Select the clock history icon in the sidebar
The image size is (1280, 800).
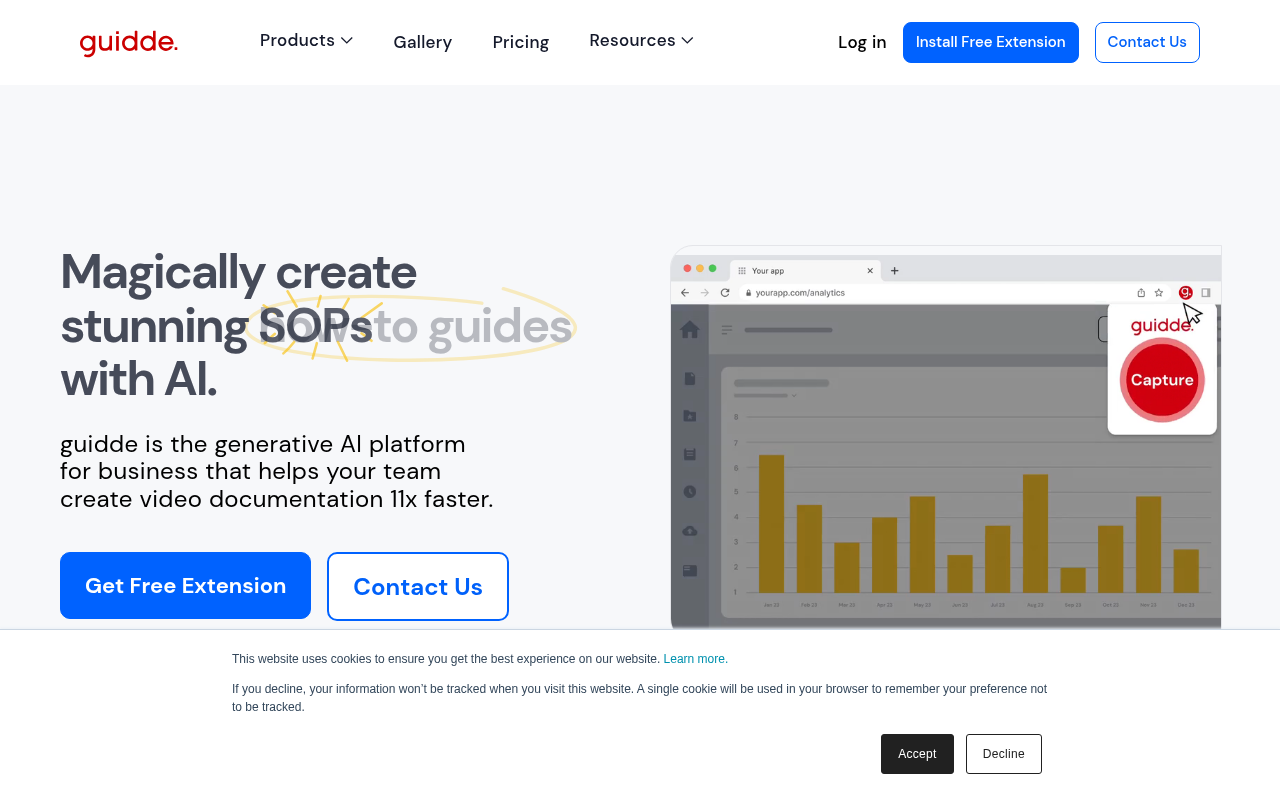tap(688, 491)
